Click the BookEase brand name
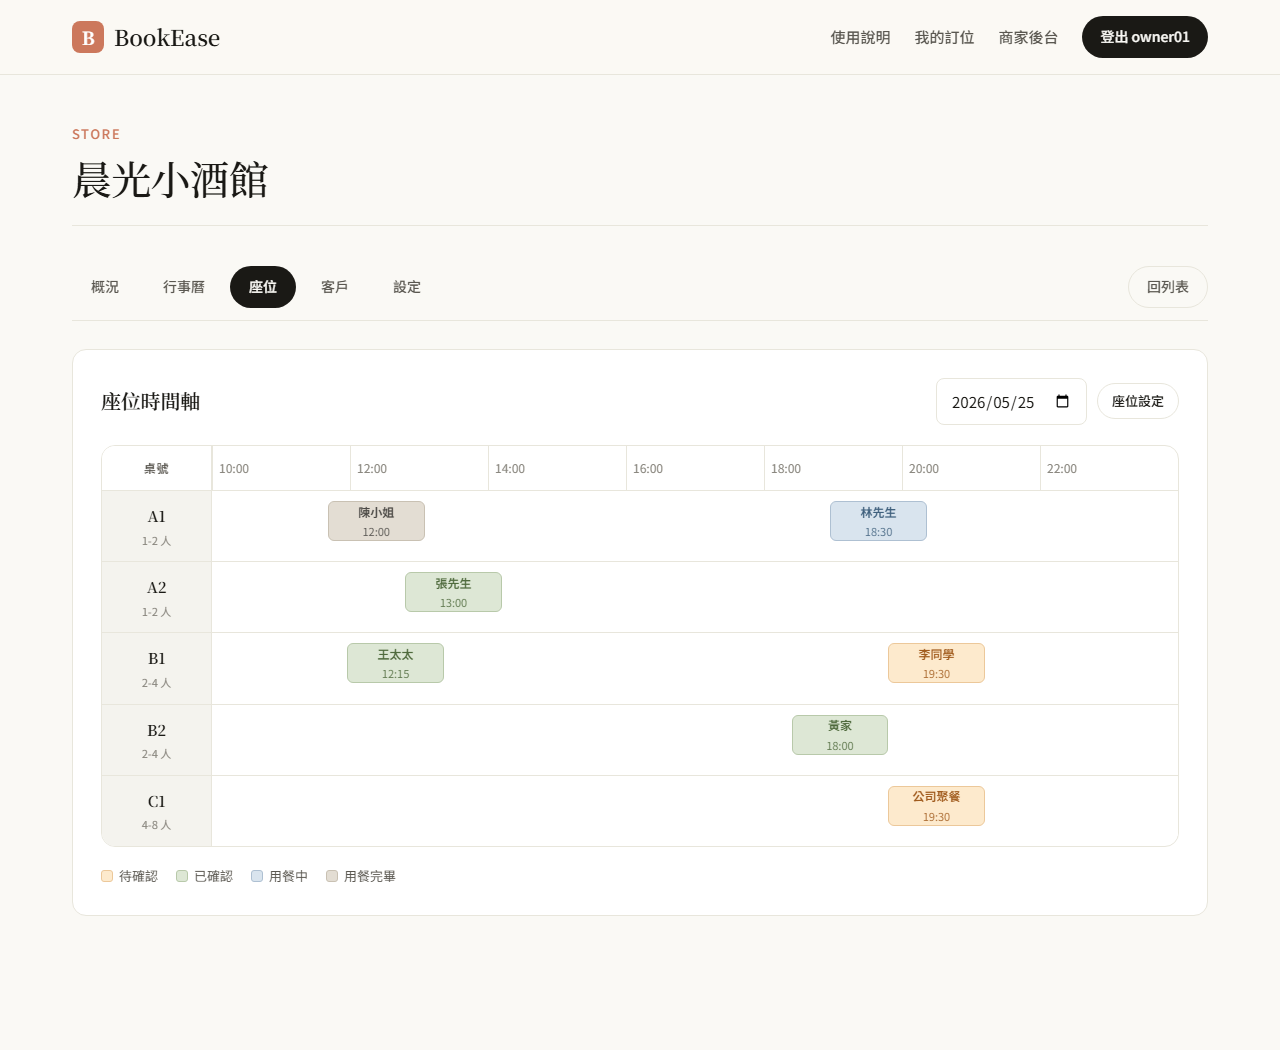1280x1050 pixels. pos(167,37)
